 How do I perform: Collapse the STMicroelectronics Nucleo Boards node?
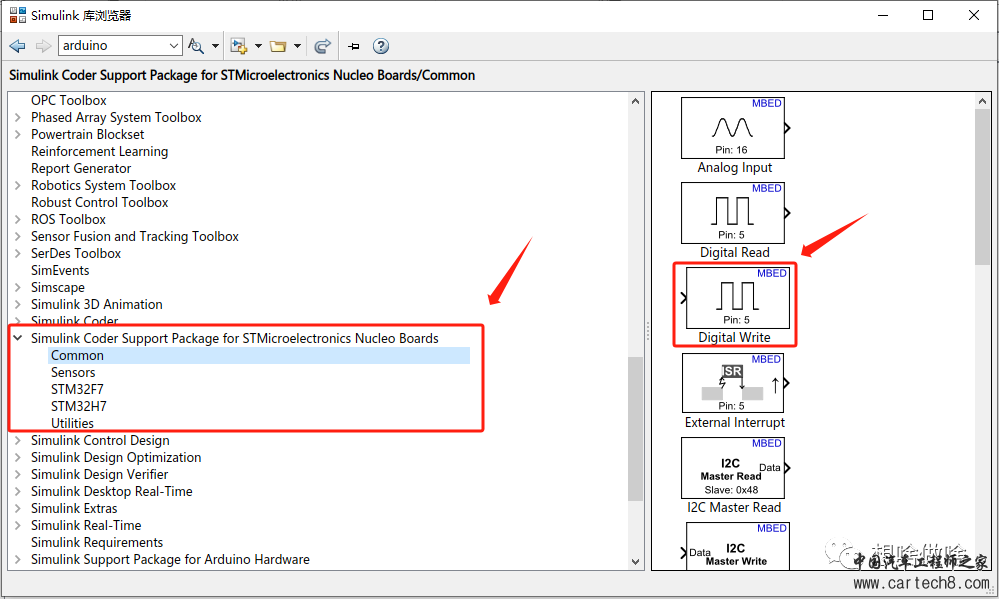18,338
